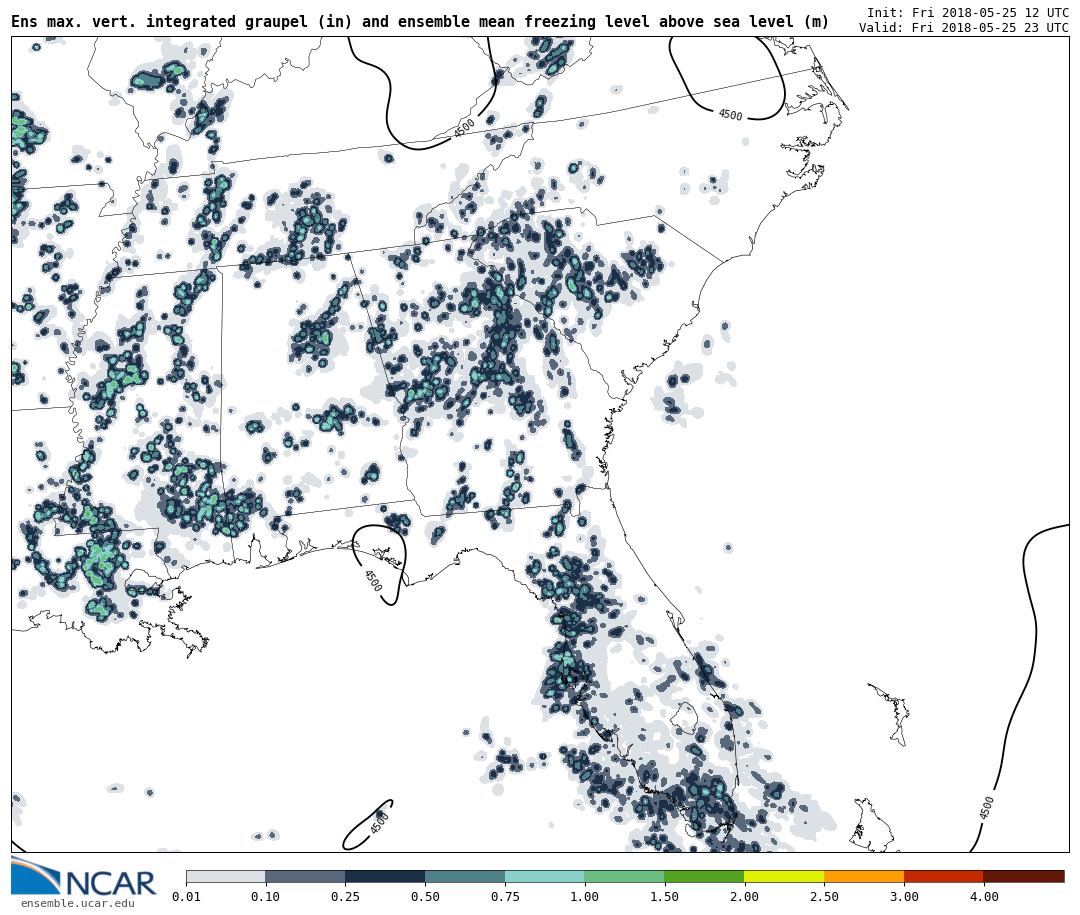Click the 4.00 tick label on colorbar

click(983, 897)
